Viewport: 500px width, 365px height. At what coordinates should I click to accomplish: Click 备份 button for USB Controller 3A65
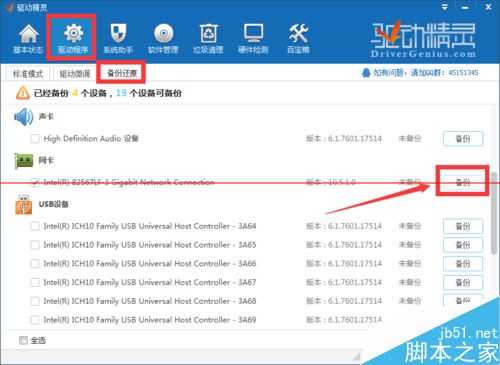(x=463, y=245)
